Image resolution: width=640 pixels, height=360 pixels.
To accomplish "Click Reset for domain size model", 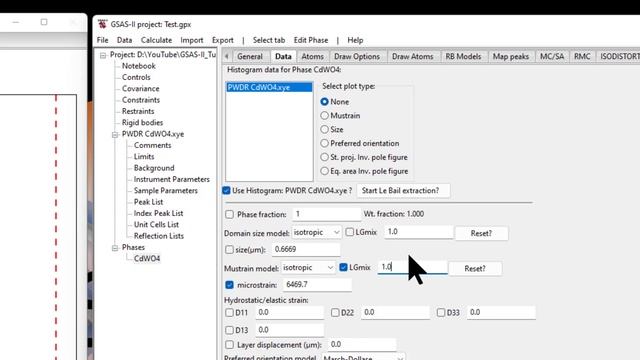I will pos(481,233).
